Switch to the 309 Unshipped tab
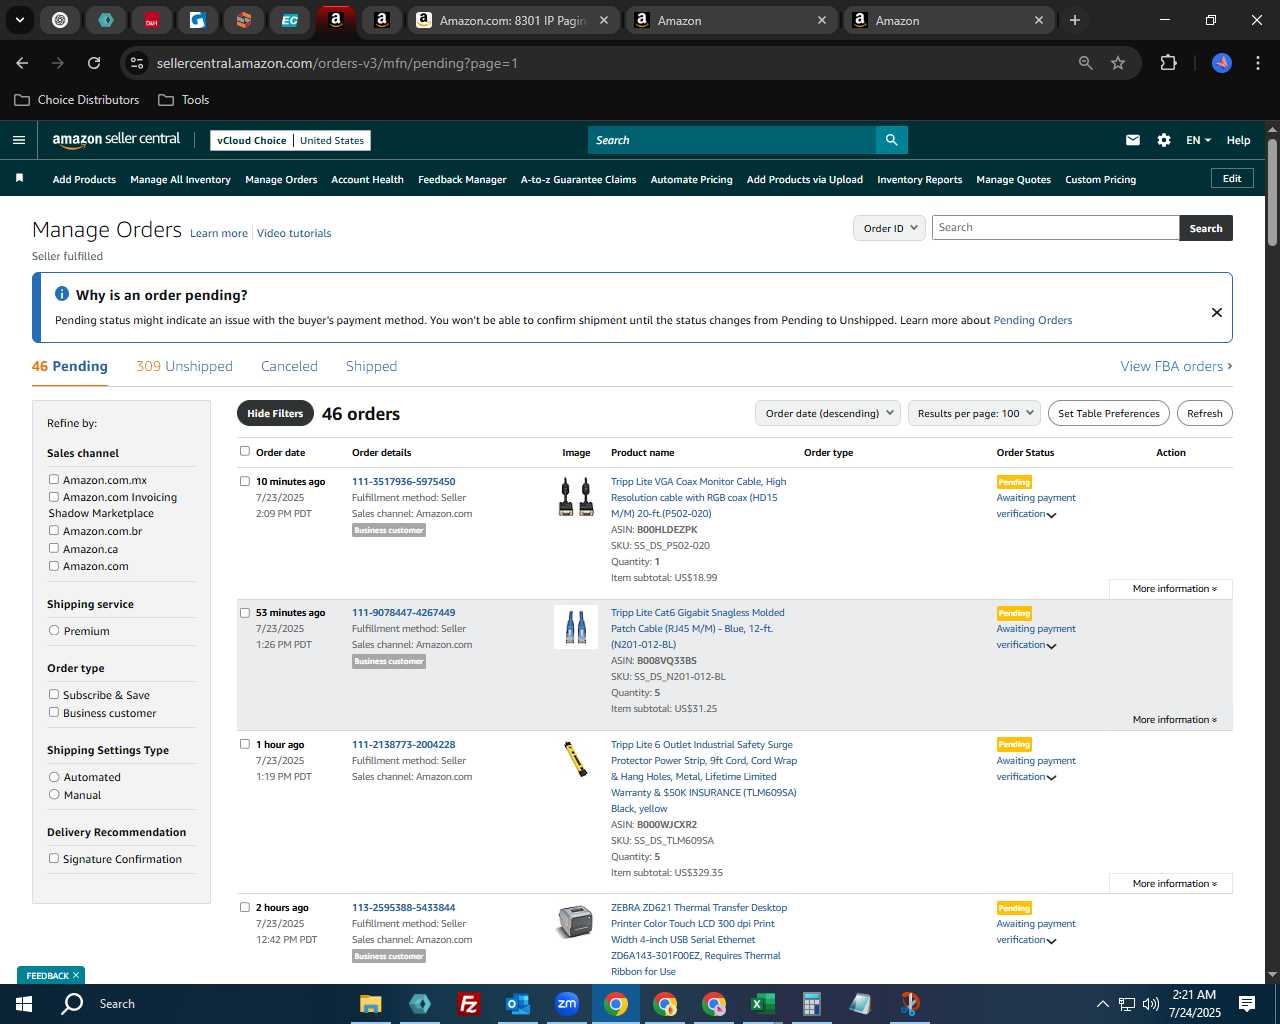Viewport: 1280px width, 1024px height. (x=184, y=366)
